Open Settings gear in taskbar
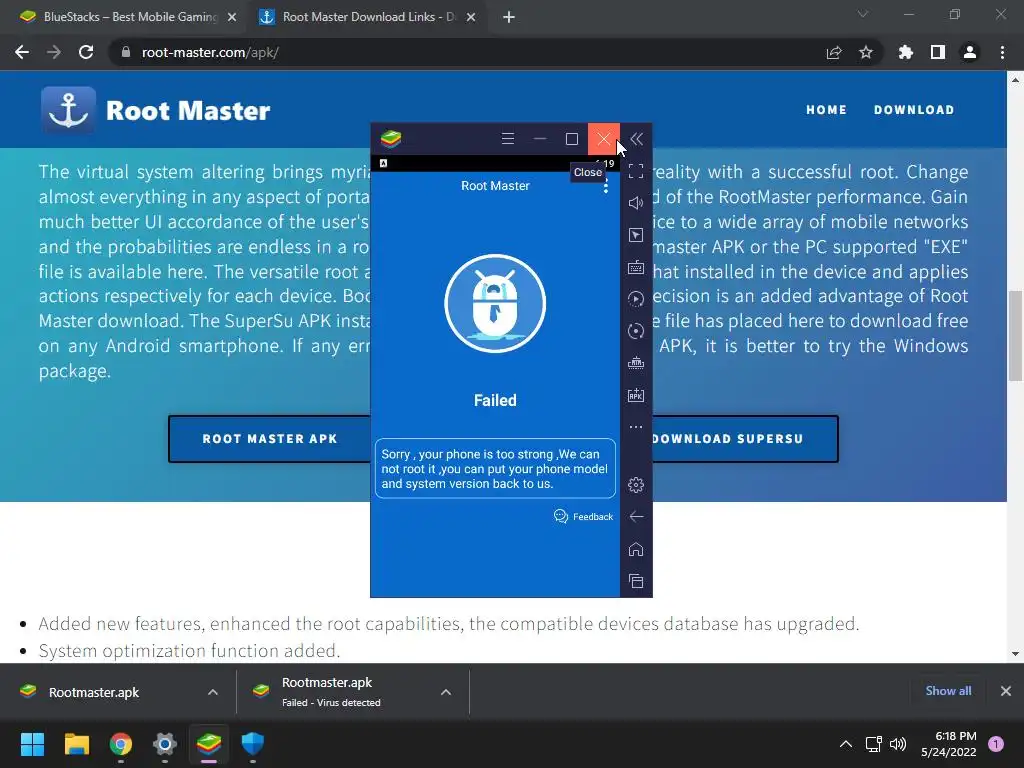The image size is (1024, 768). [x=165, y=744]
